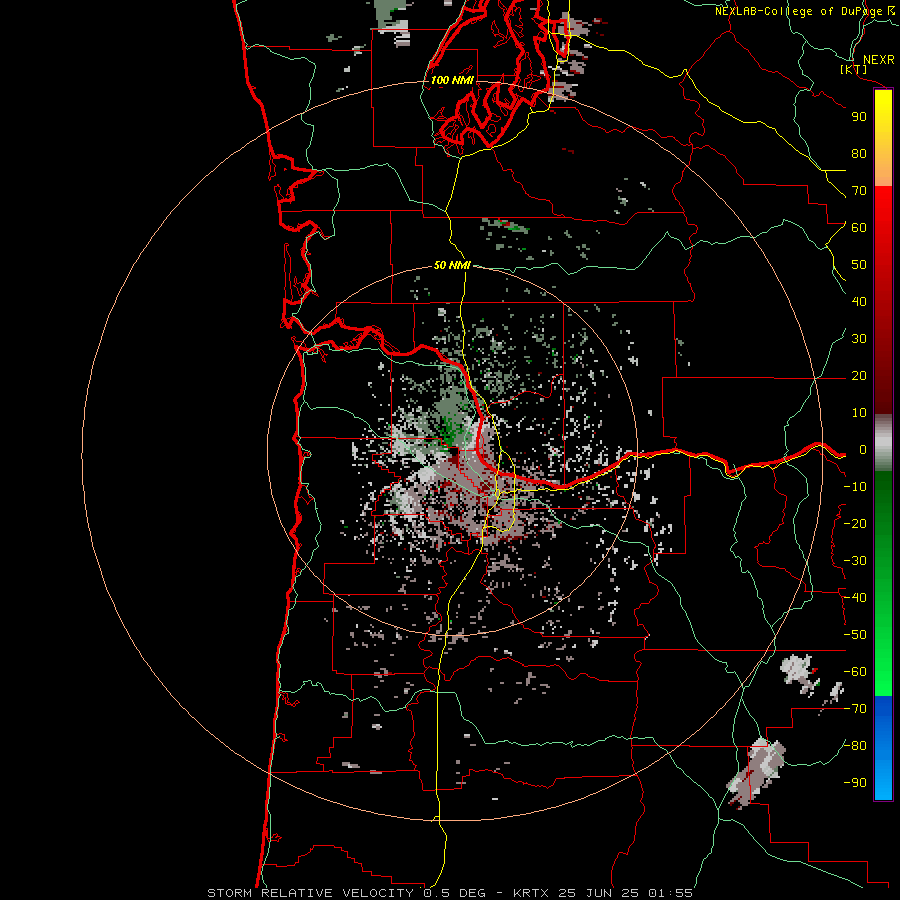Click the 80 value on the velocity scale

(859, 154)
